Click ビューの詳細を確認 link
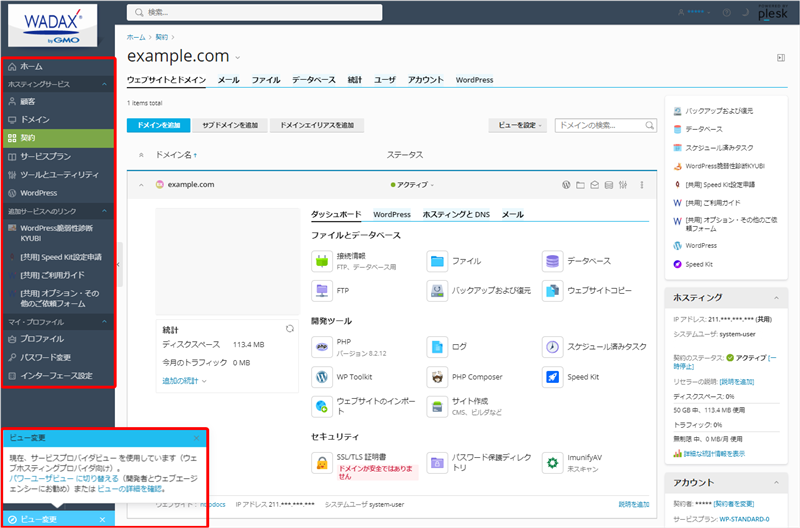Screen dimensions: 800x528 pyautogui.click(x=130, y=489)
